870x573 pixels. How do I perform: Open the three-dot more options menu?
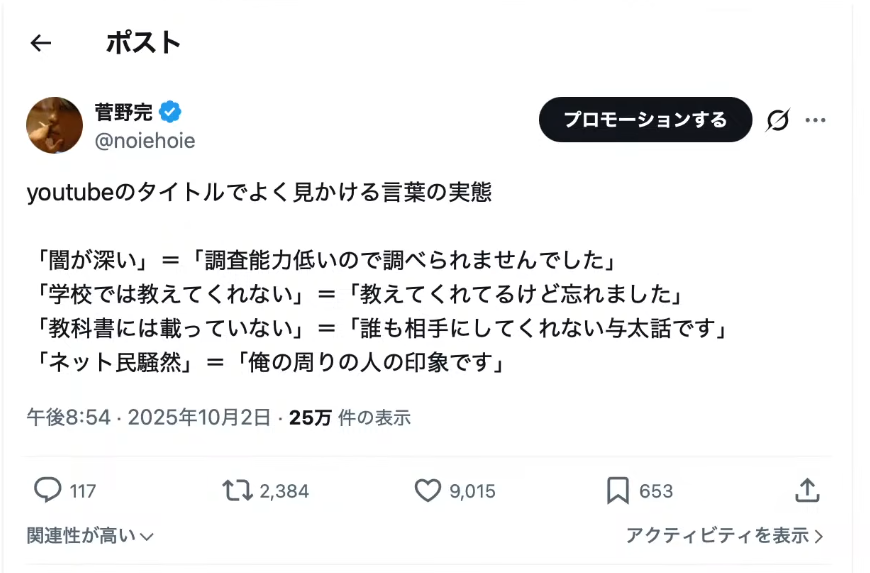pyautogui.click(x=815, y=120)
